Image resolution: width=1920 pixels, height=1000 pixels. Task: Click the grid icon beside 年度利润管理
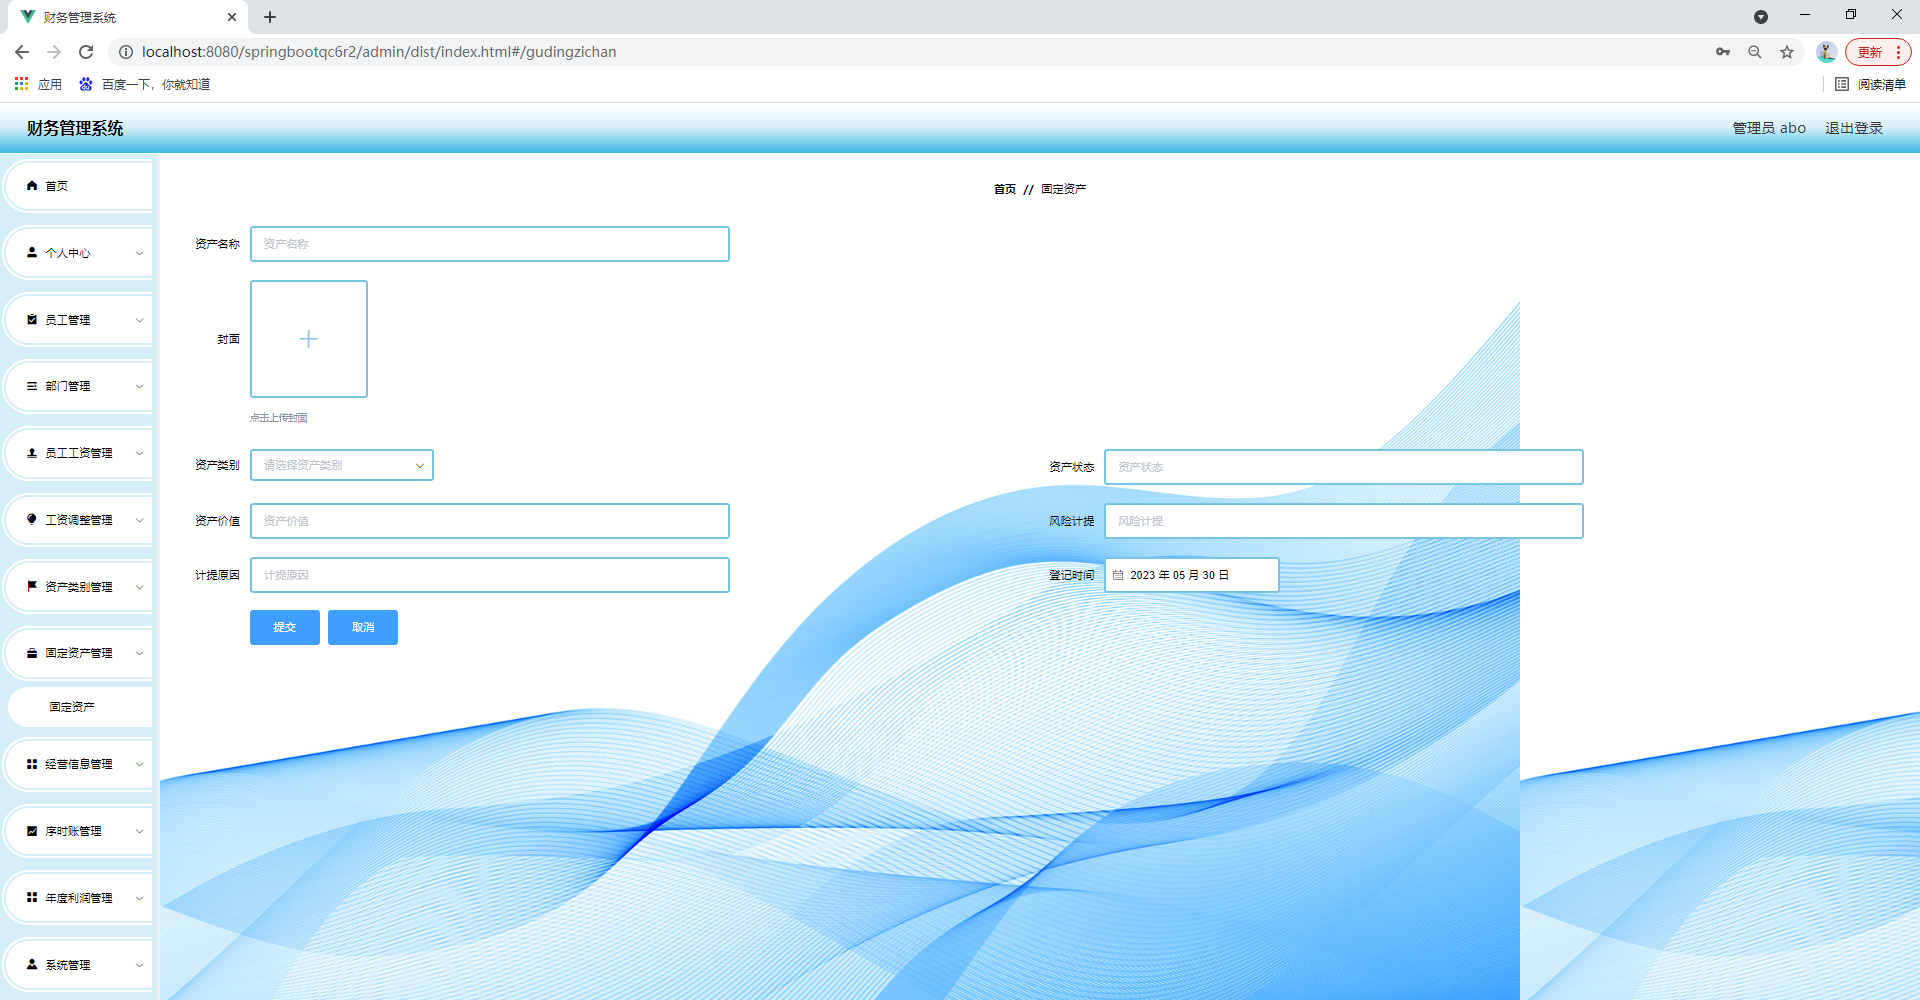32,898
